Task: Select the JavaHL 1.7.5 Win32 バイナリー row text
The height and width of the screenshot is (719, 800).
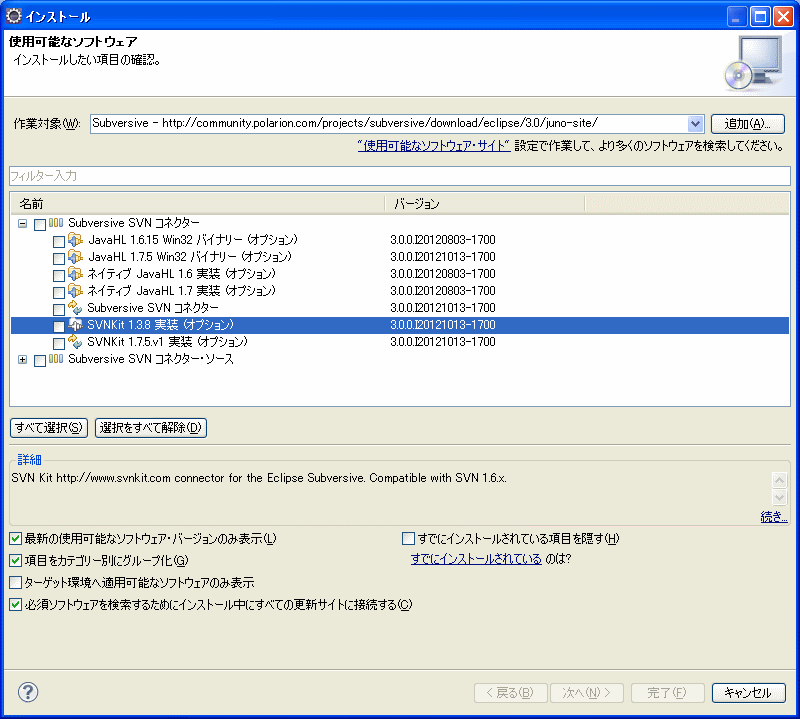Action: coord(190,257)
